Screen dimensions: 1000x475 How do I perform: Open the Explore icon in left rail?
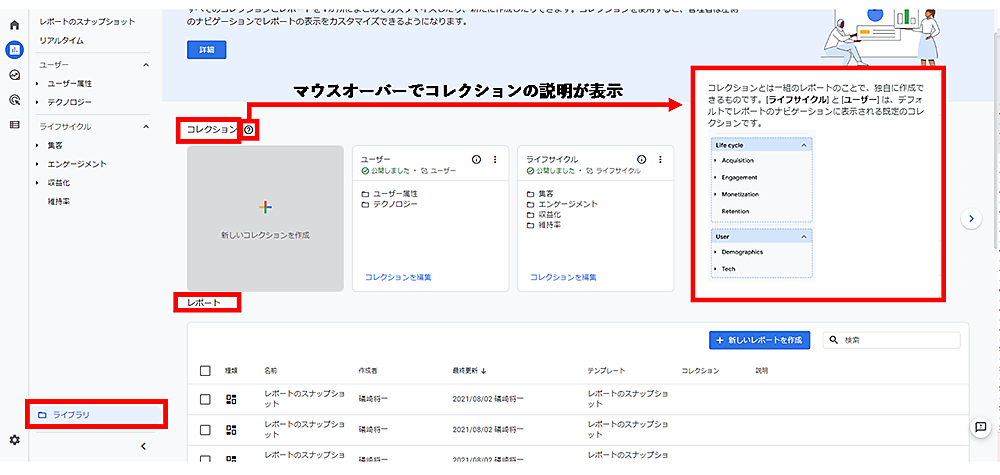[x=14, y=75]
